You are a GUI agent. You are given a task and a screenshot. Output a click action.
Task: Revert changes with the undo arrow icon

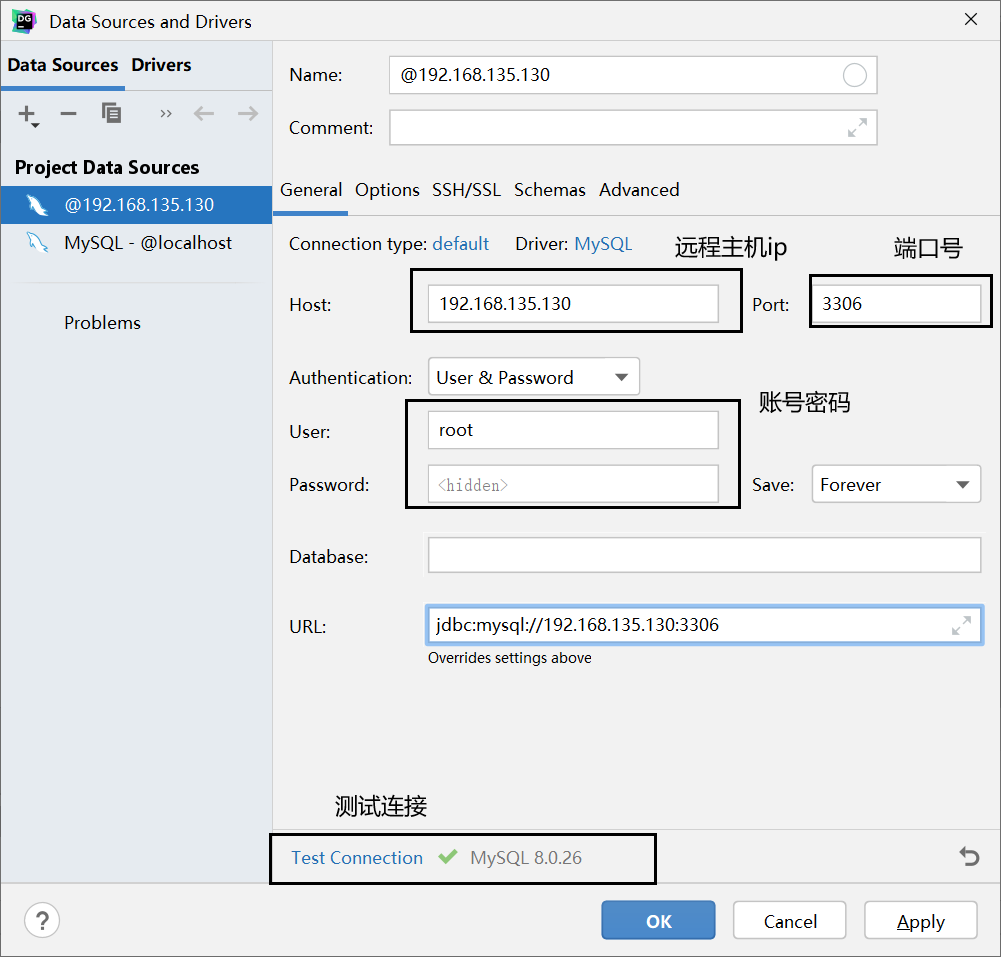point(969,856)
